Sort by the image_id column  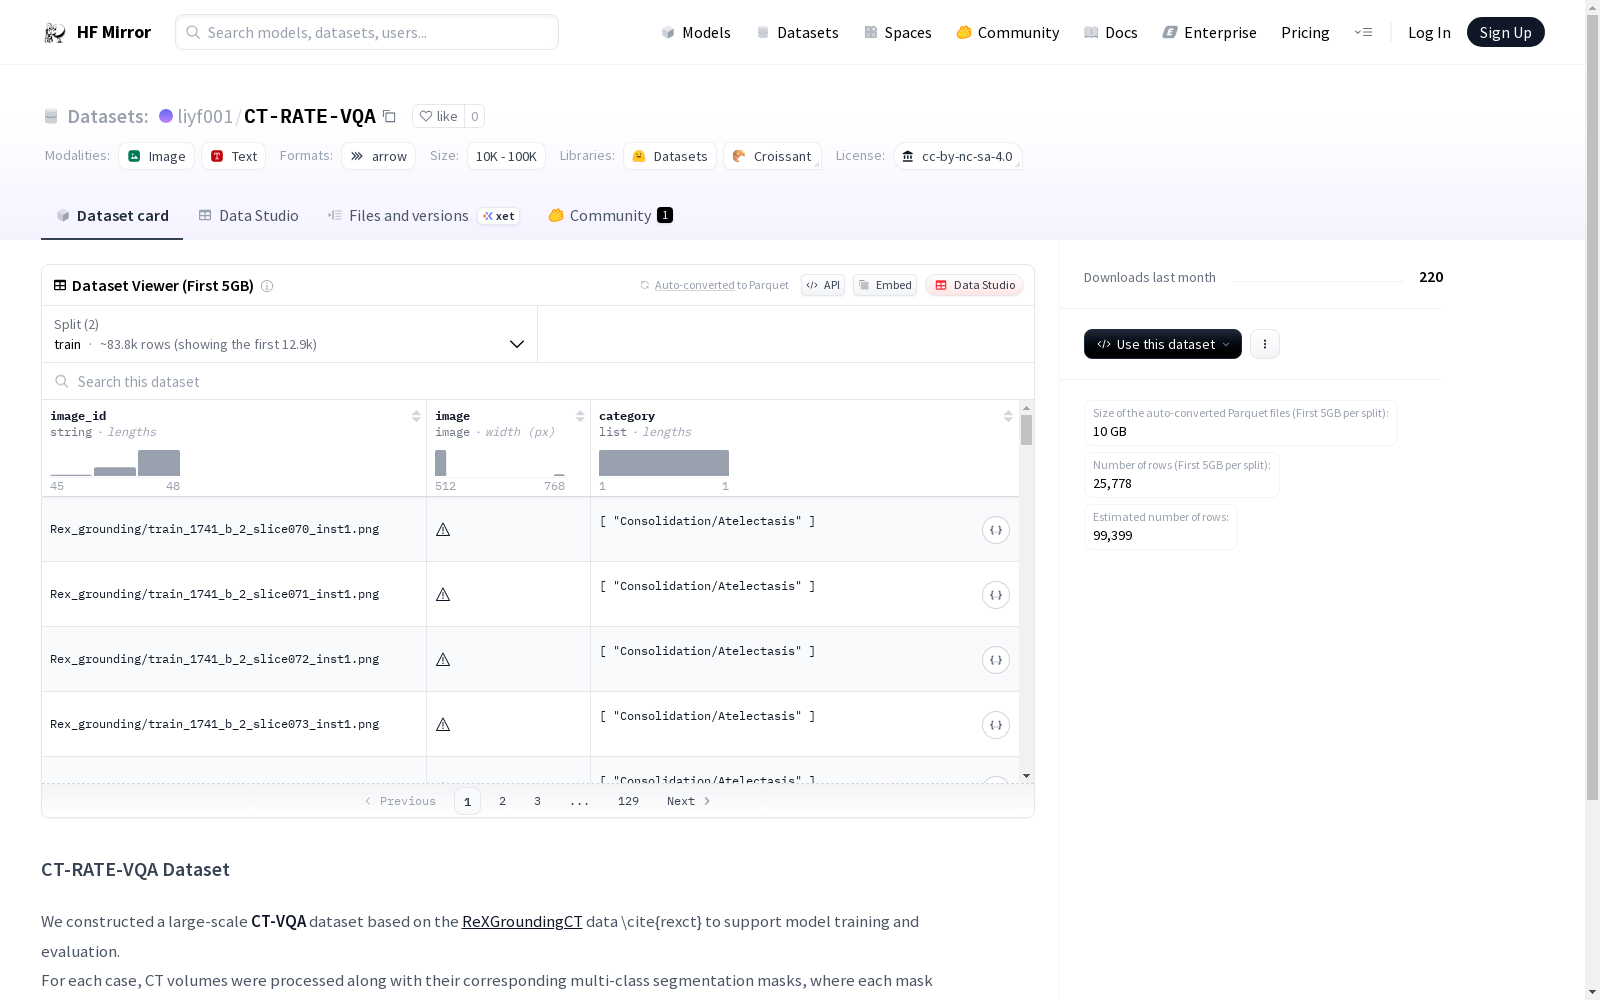(416, 416)
